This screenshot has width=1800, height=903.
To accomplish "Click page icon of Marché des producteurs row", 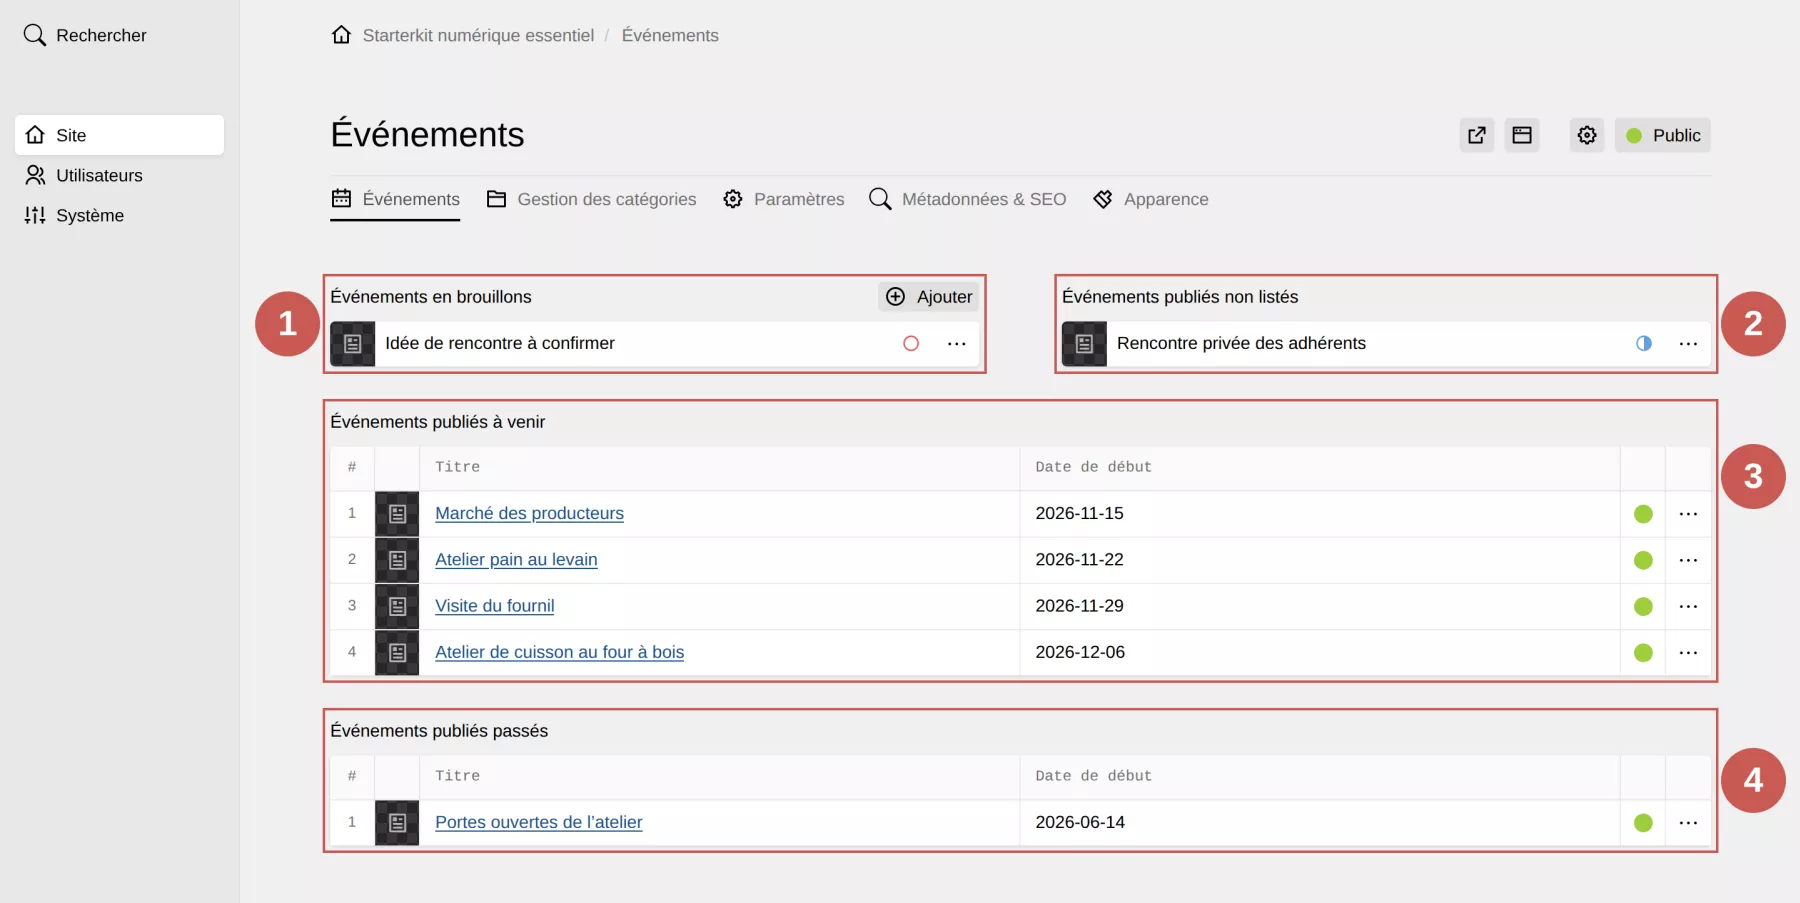I will tap(397, 514).
